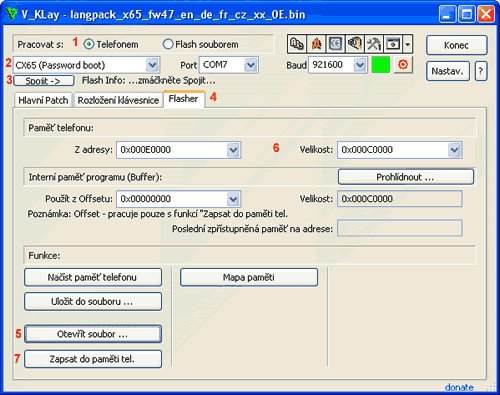
Task: Click the buffer Velikost 0x000C0000 read-only field
Action: tap(400, 199)
